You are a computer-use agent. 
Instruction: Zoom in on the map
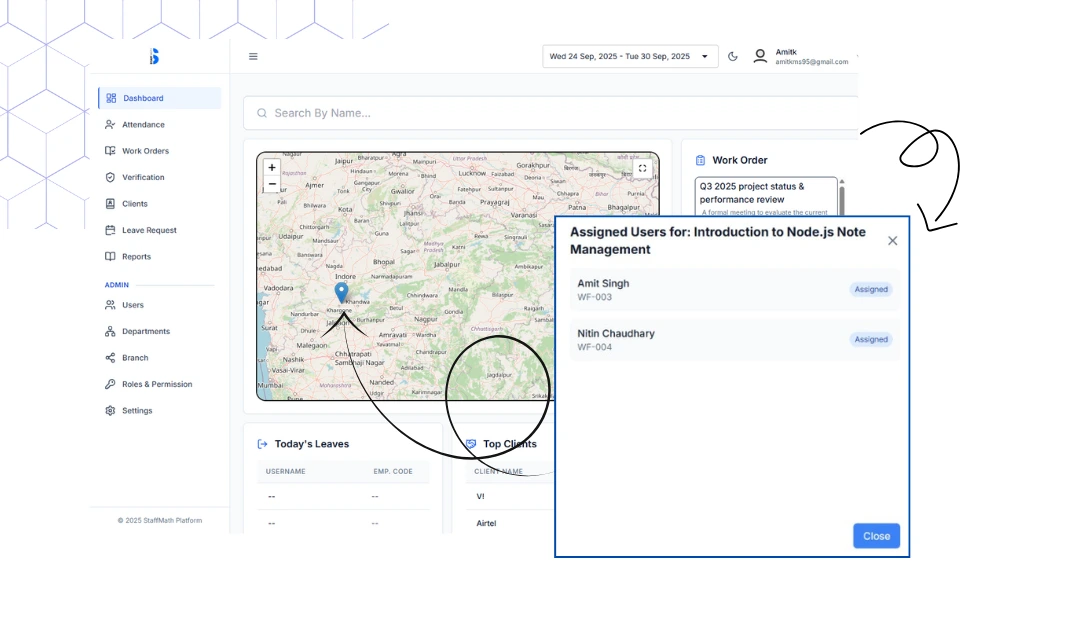(x=272, y=167)
